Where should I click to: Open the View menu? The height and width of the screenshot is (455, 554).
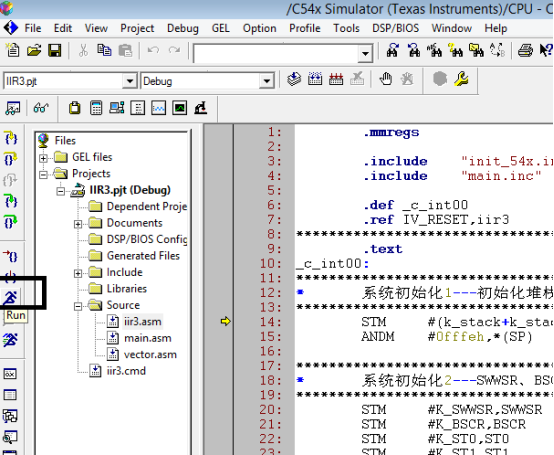pyautogui.click(x=96, y=28)
